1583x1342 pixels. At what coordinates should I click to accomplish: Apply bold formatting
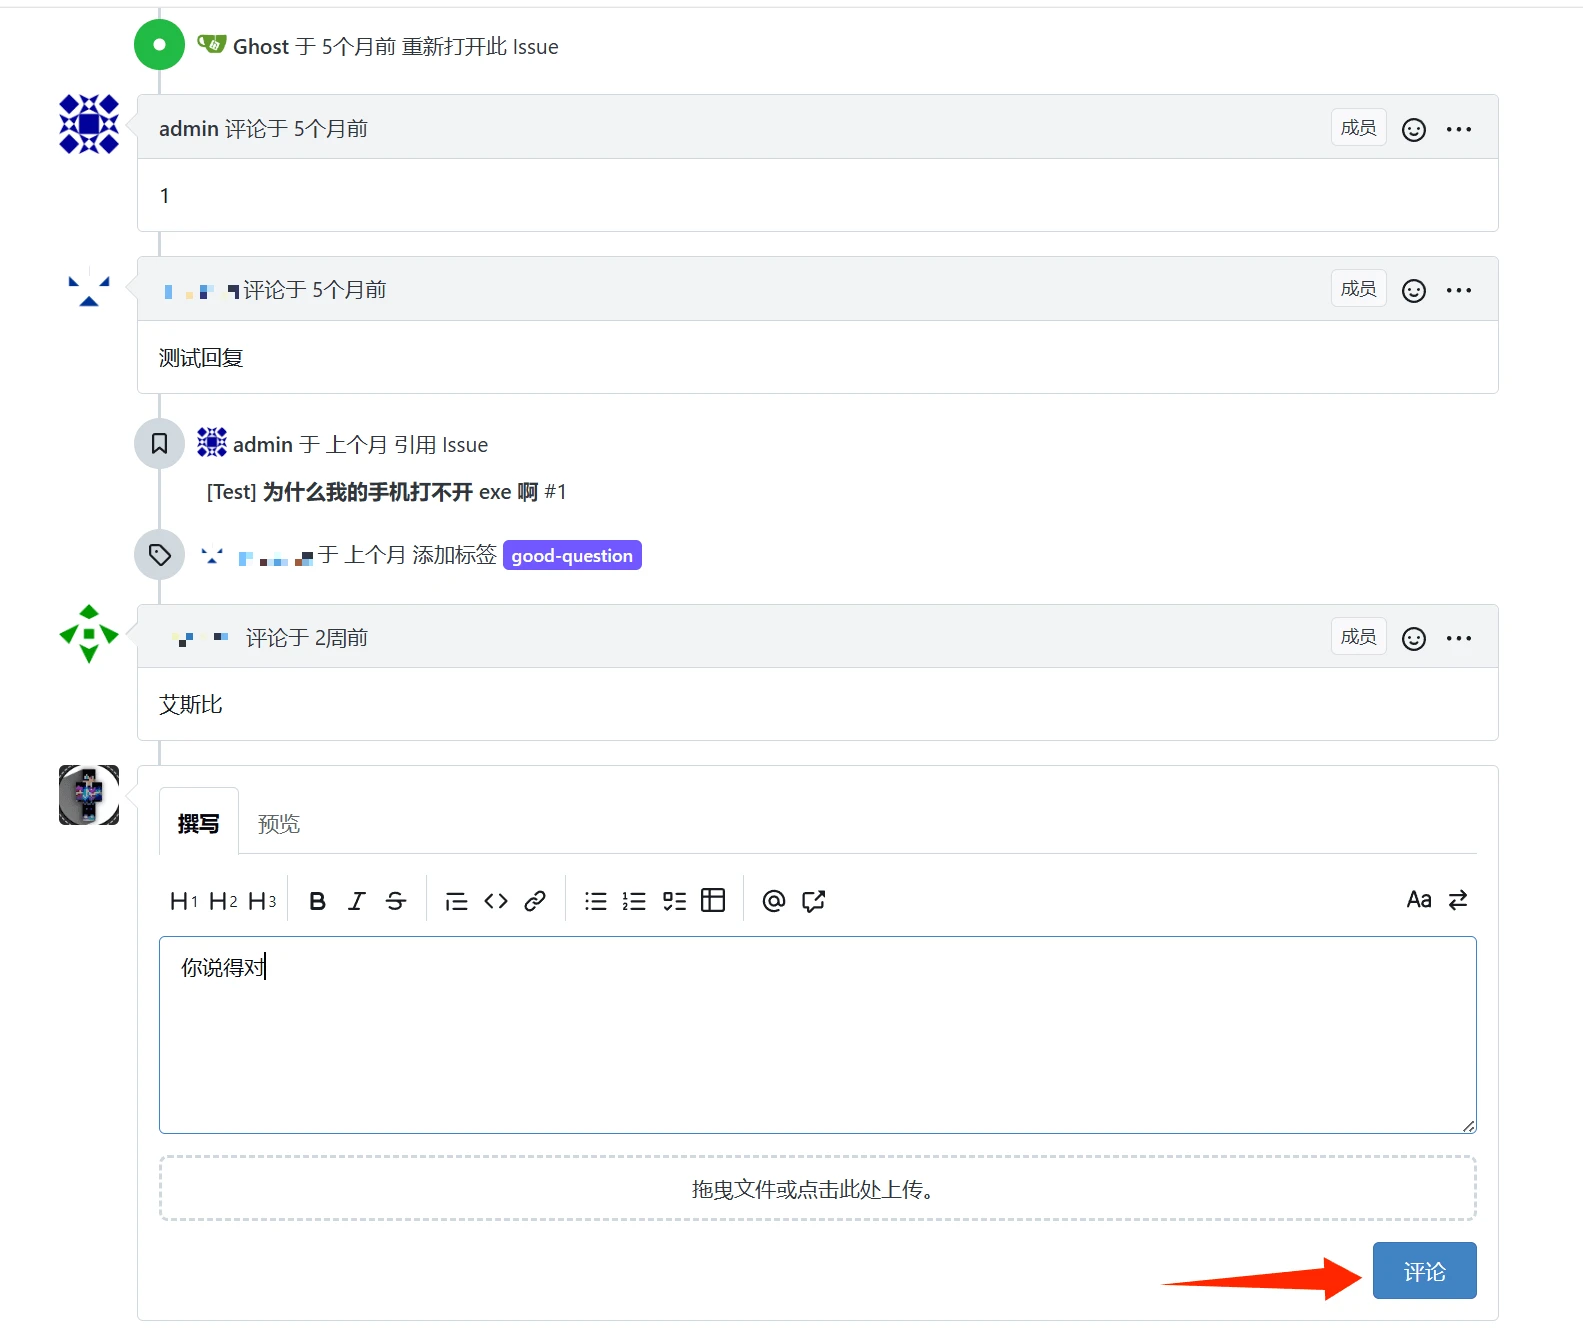318,901
